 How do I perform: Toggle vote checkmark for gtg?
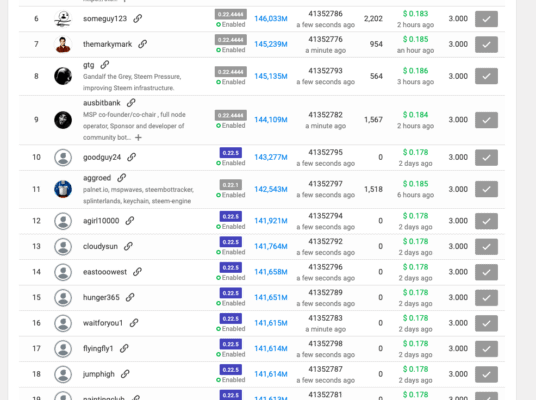pos(486,76)
